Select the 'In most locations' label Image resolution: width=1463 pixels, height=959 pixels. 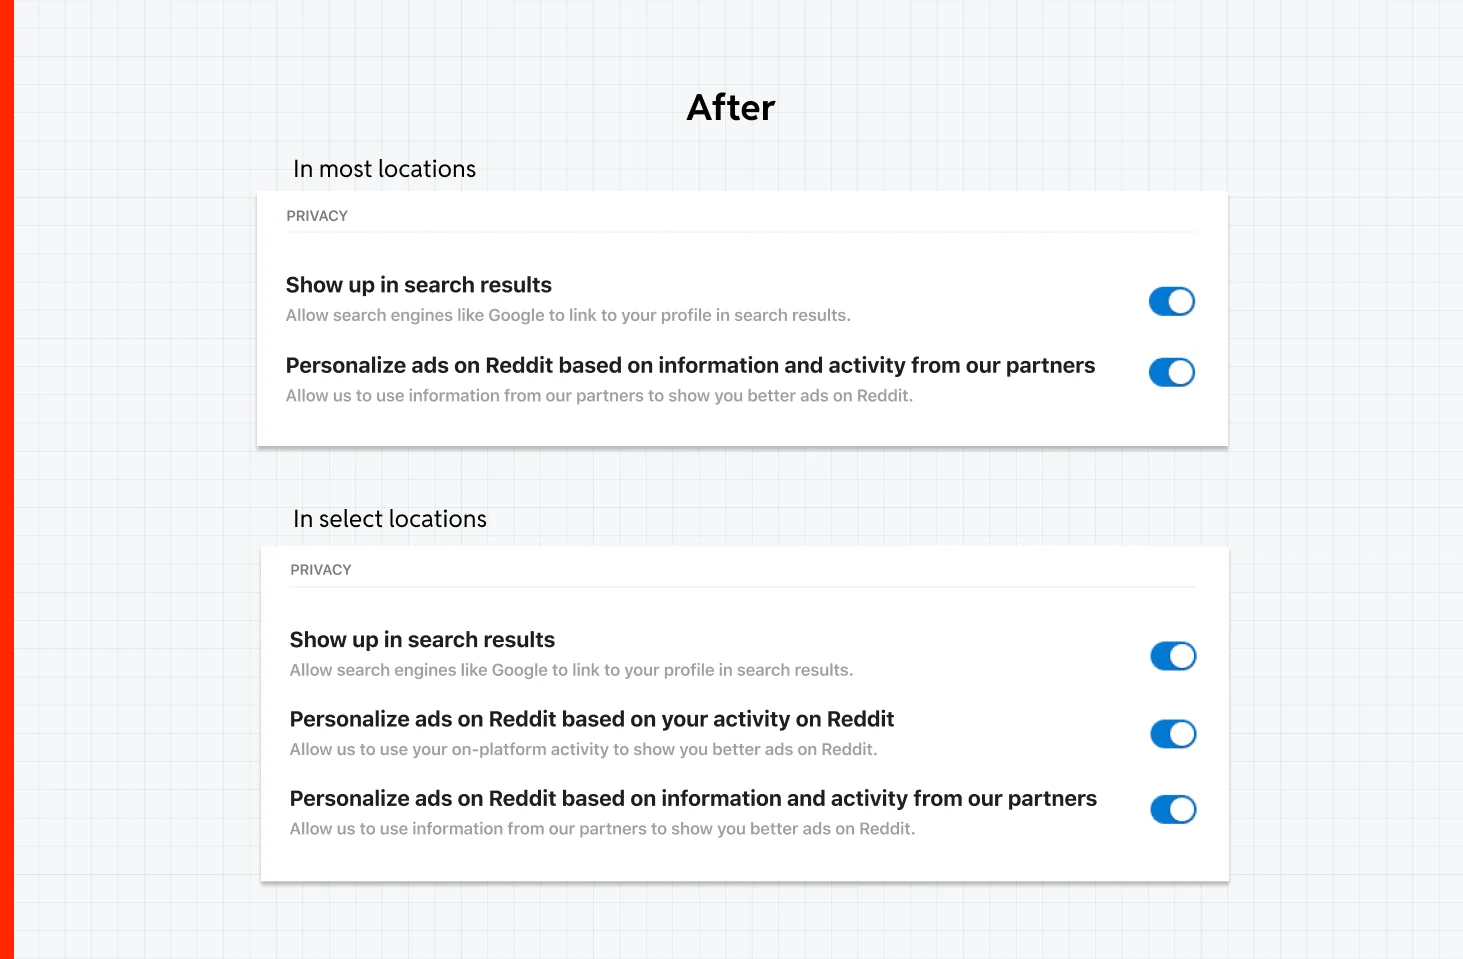tap(385, 169)
